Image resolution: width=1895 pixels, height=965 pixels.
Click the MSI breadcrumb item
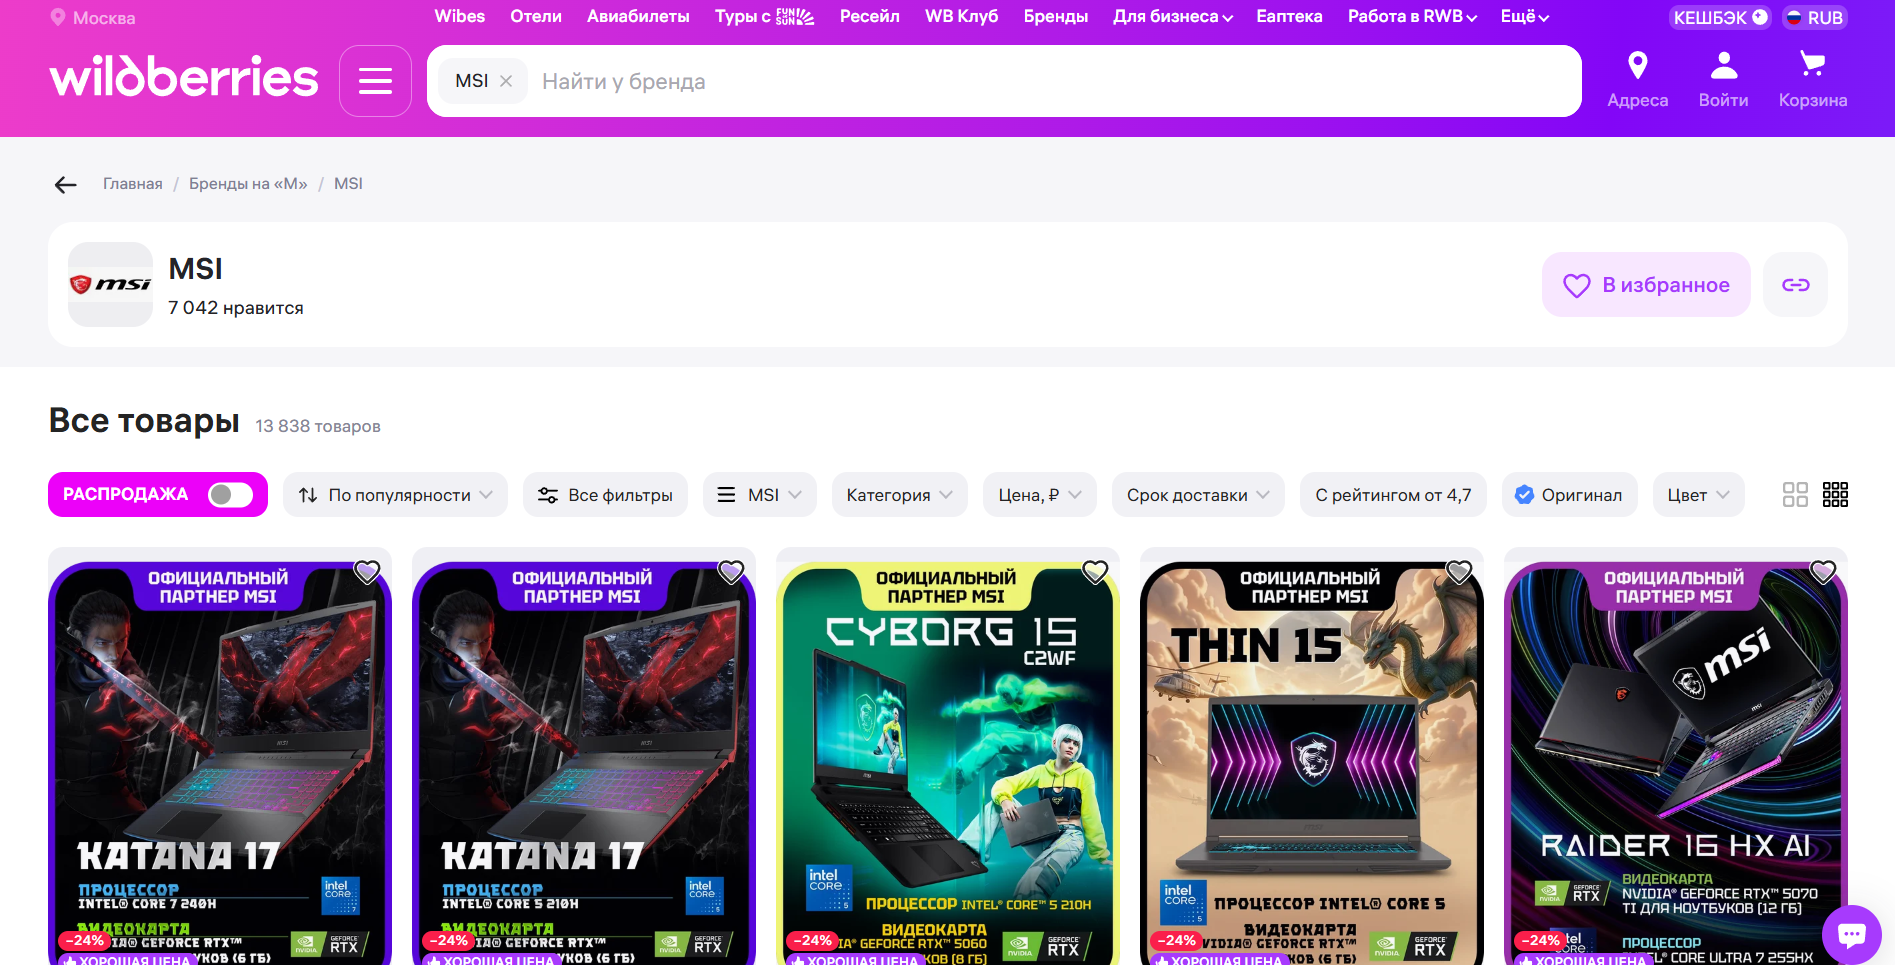[348, 184]
